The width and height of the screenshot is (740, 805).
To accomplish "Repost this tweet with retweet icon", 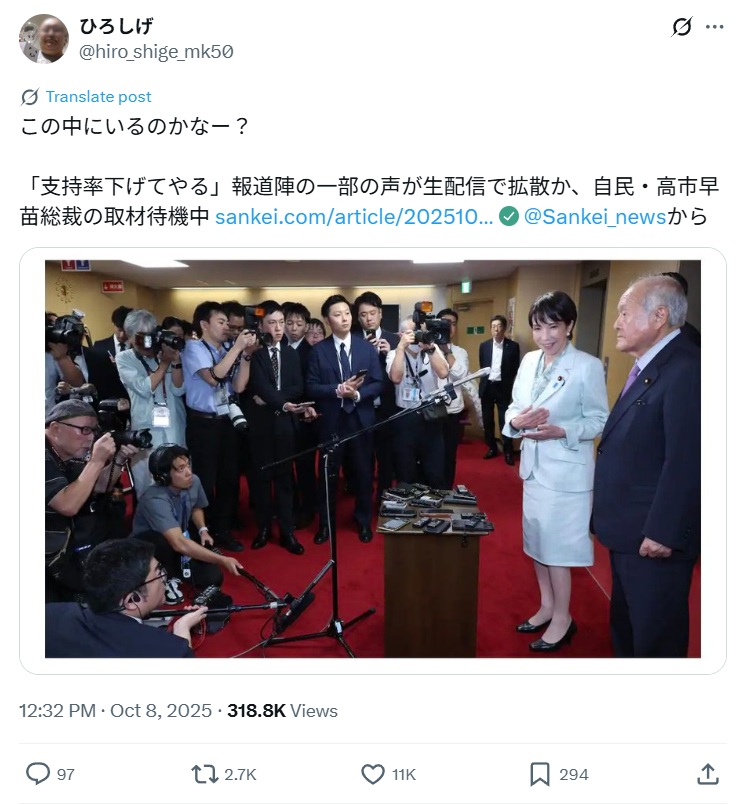I will pos(204,774).
